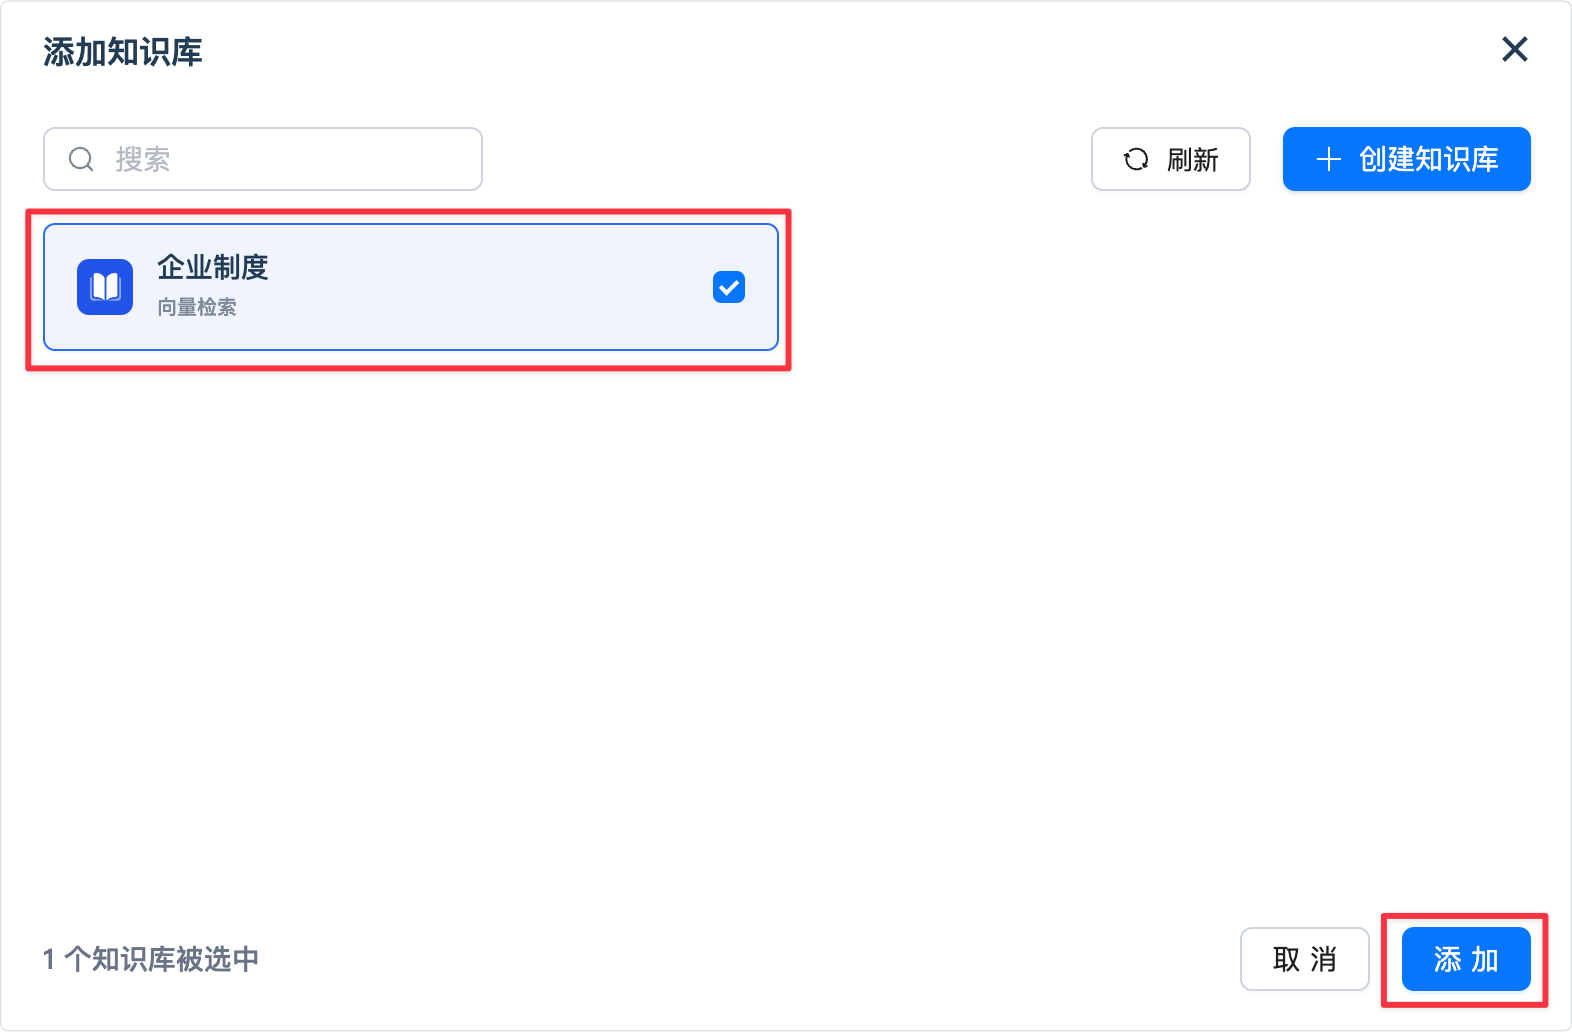Viewport: 1572px width, 1032px height.
Task: Click the 向量检索 subtitle text
Action: point(197,307)
